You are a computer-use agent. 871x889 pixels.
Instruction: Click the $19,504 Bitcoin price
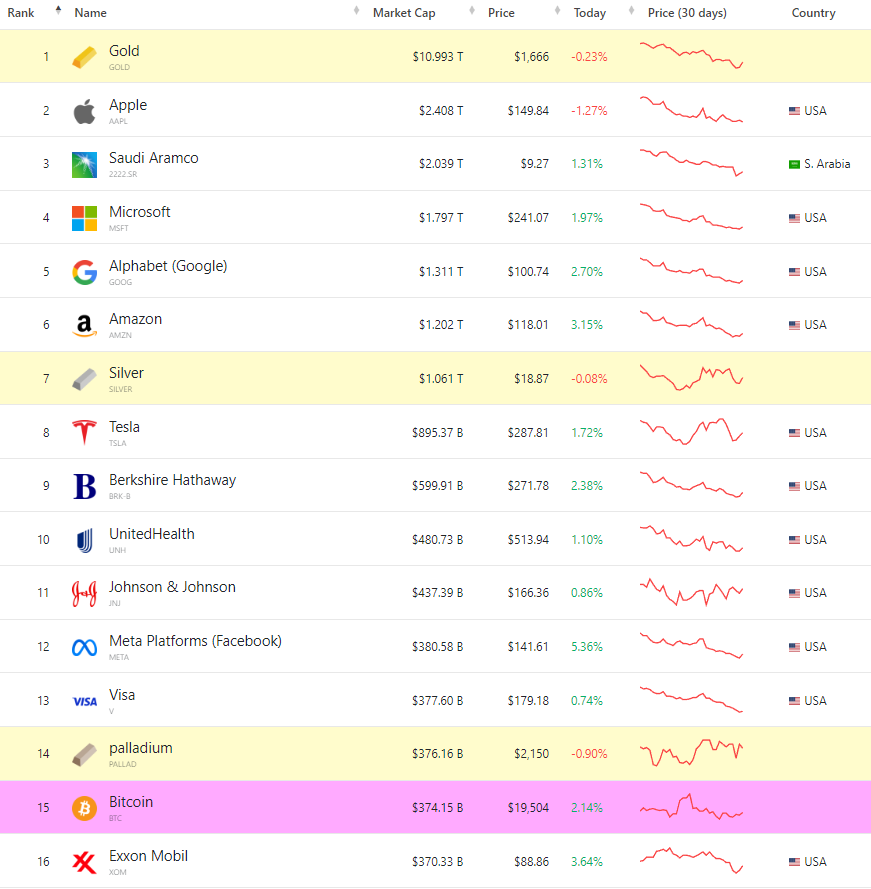(x=528, y=807)
